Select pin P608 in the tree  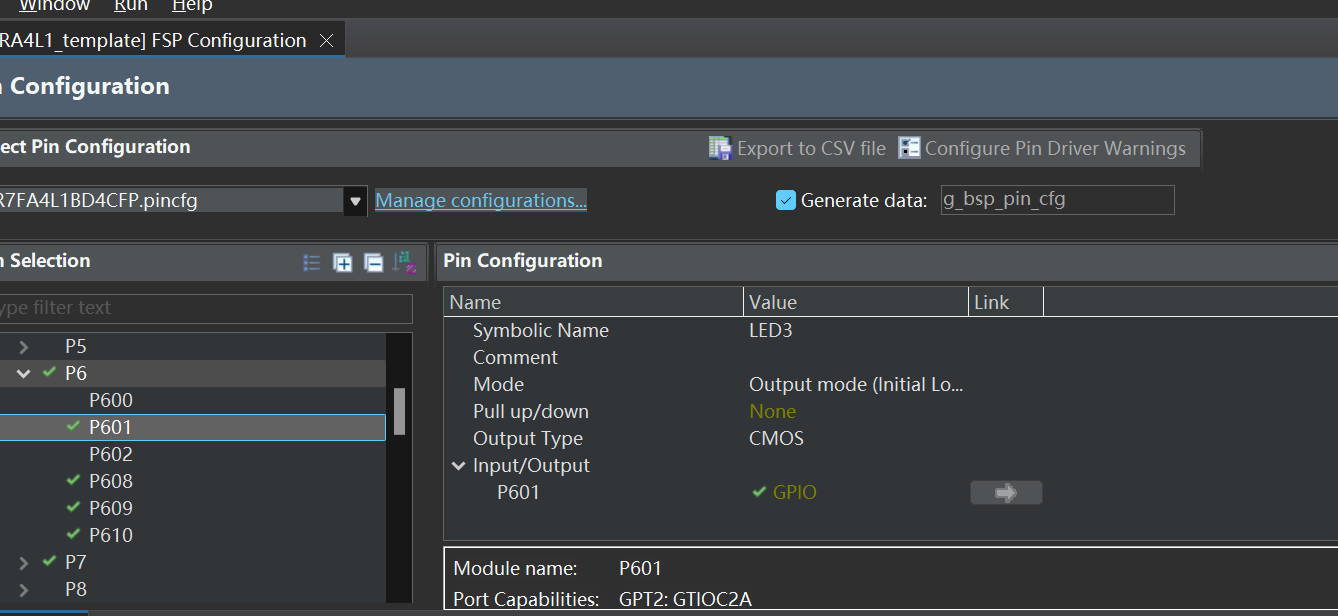coord(111,481)
